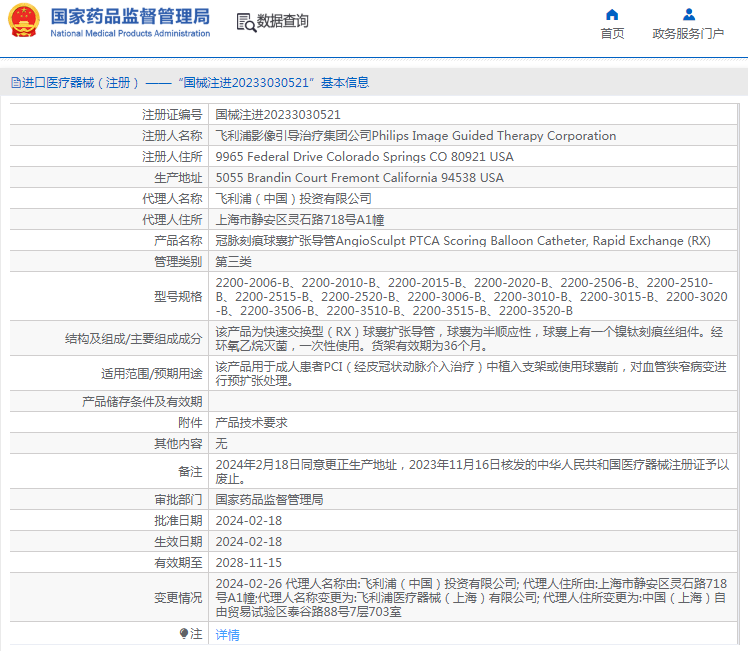
Task: Click the 结构及组成/主要组成成分 label
Action: pyautogui.click(x=134, y=339)
